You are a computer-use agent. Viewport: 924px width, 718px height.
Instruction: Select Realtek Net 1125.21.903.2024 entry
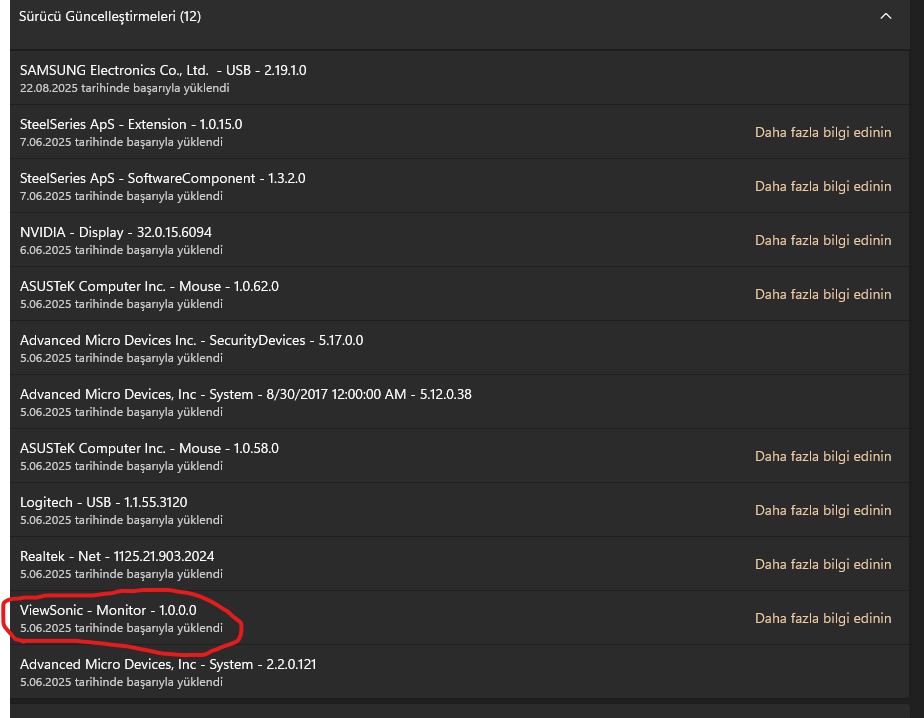click(x=460, y=565)
